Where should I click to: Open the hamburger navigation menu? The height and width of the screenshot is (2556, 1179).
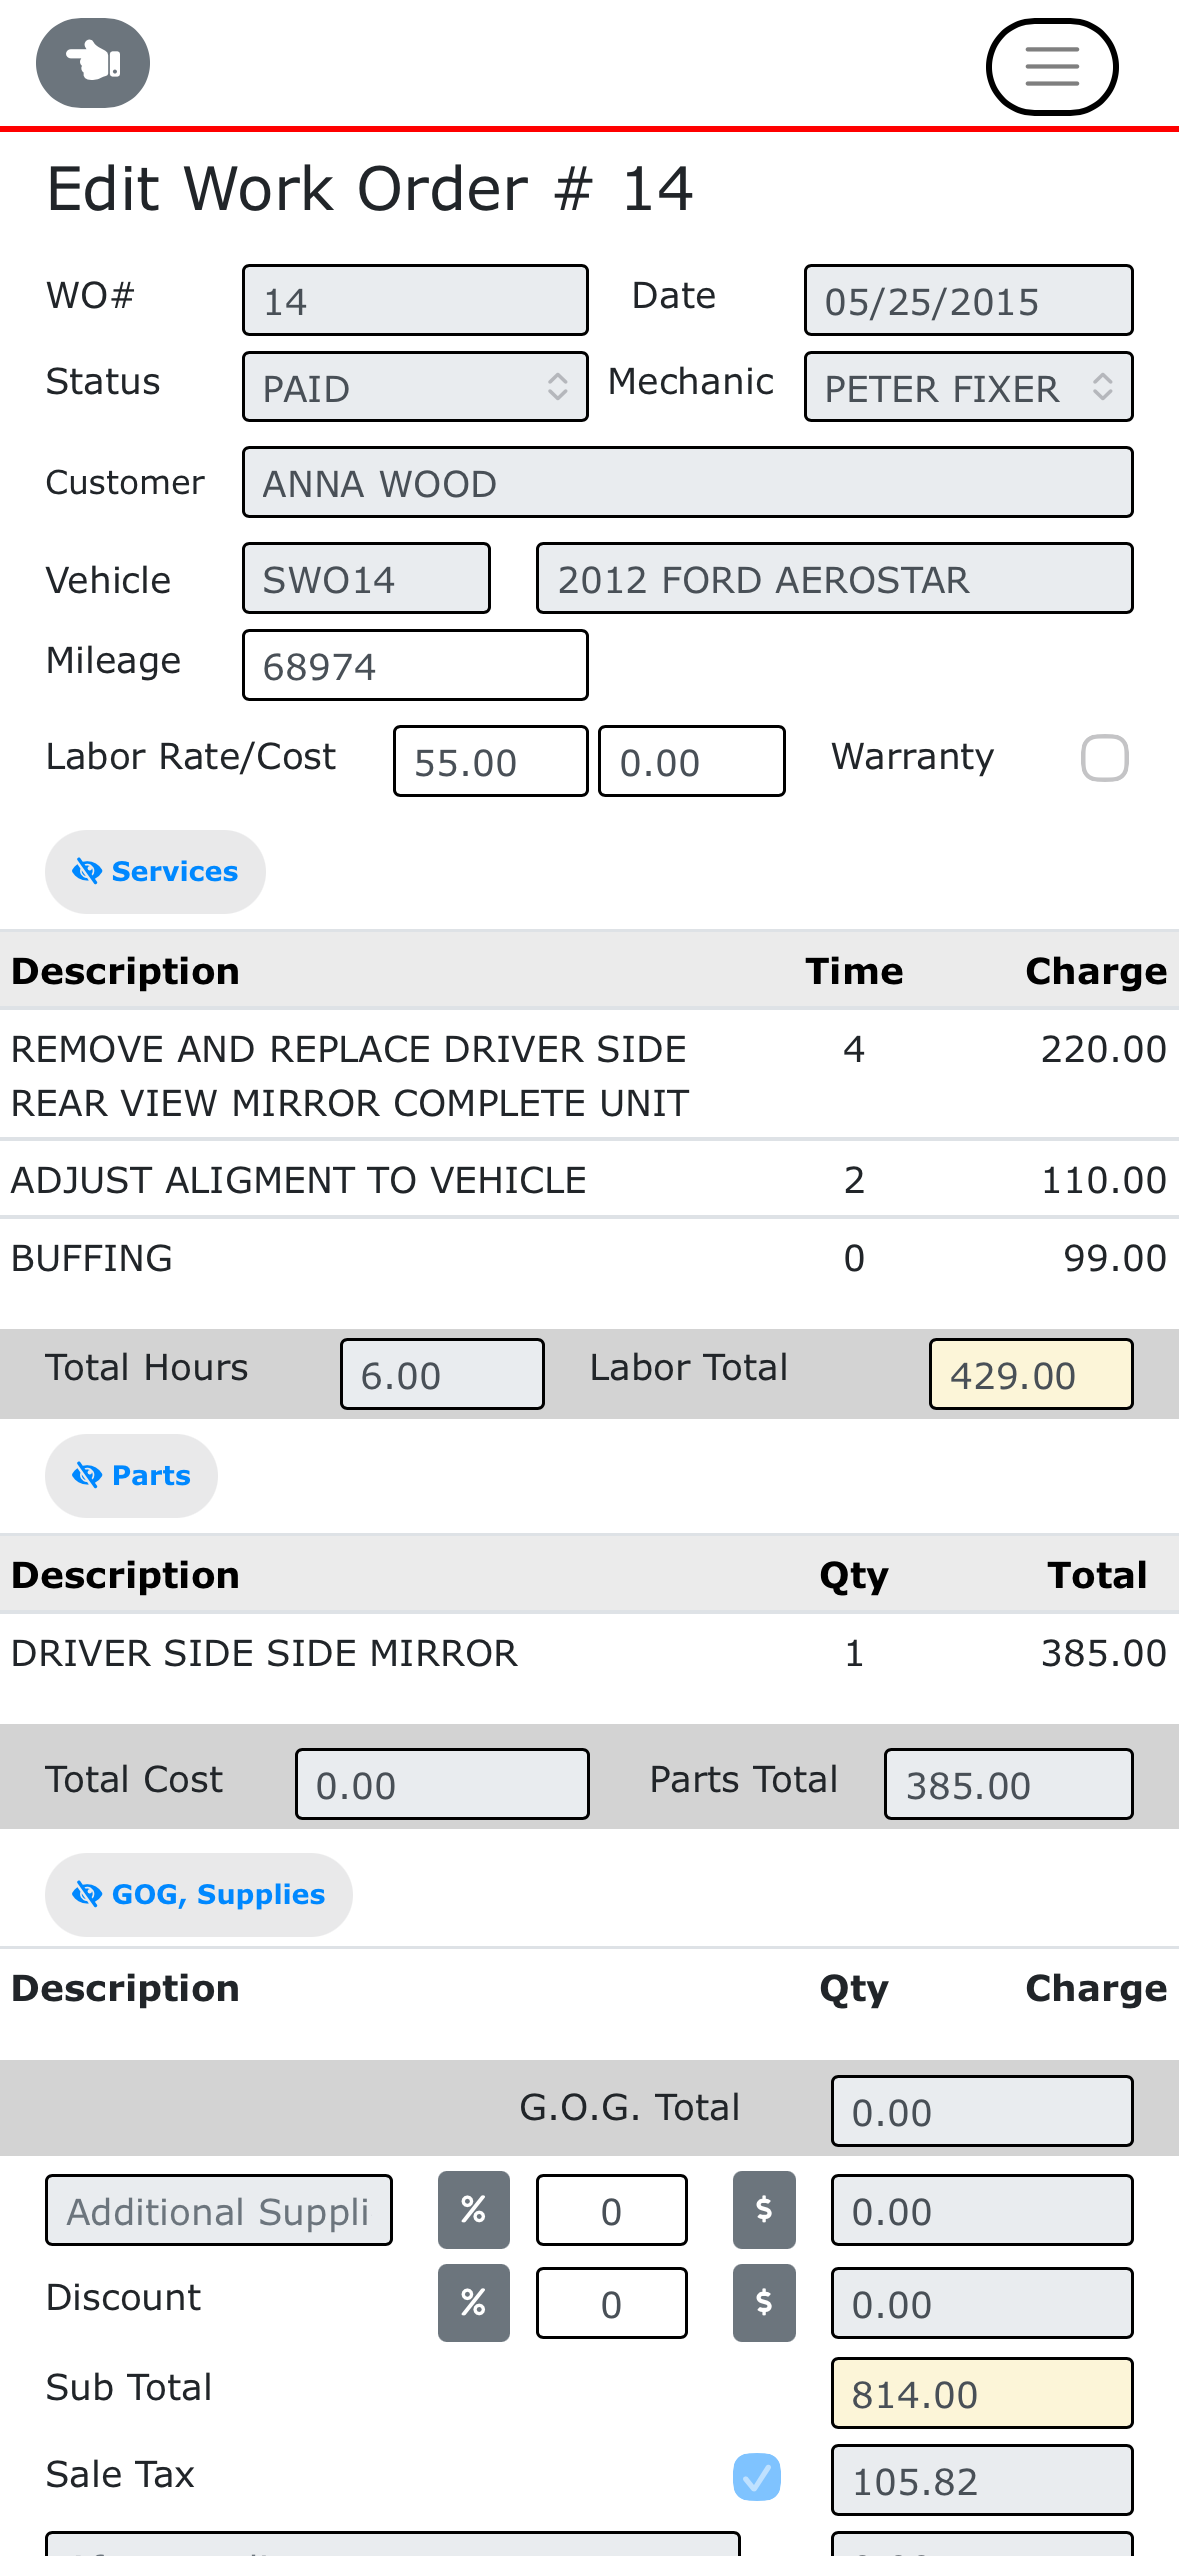click(1052, 67)
